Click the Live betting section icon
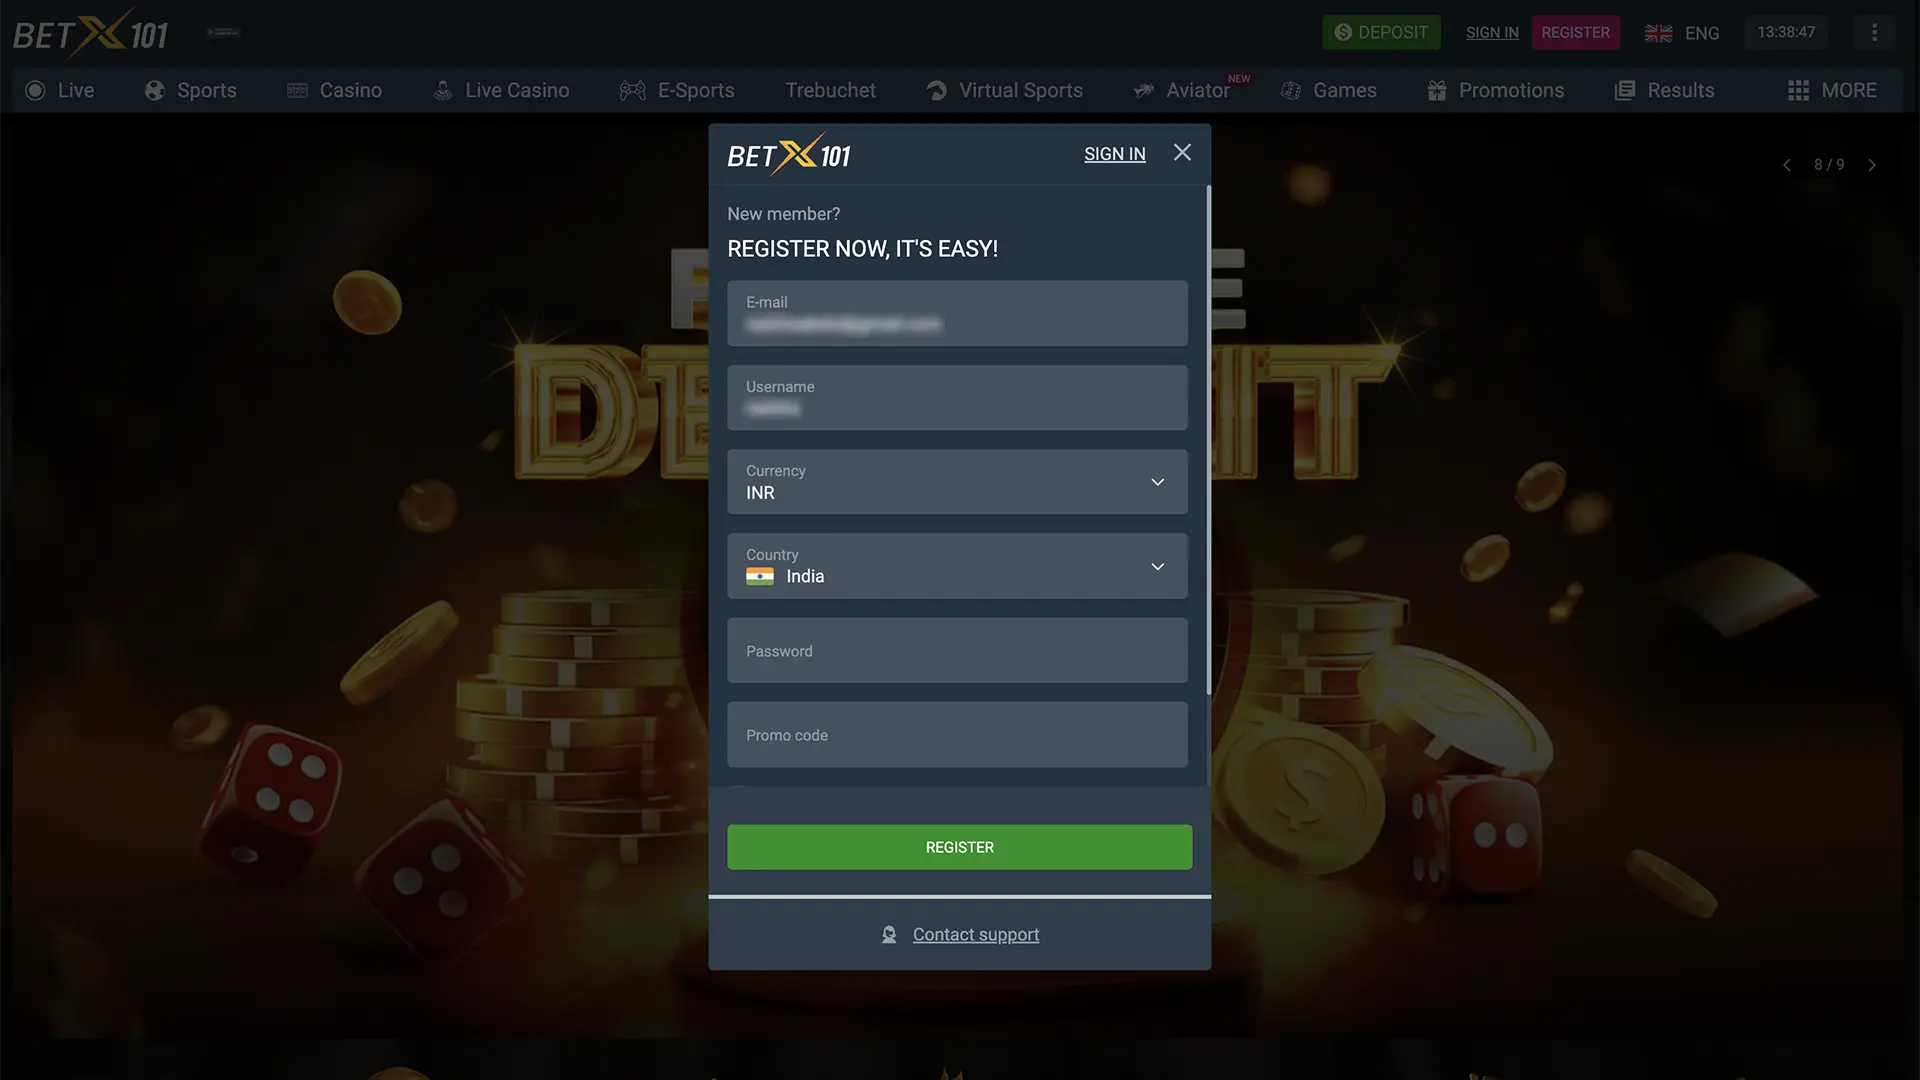1920x1080 pixels. point(34,90)
